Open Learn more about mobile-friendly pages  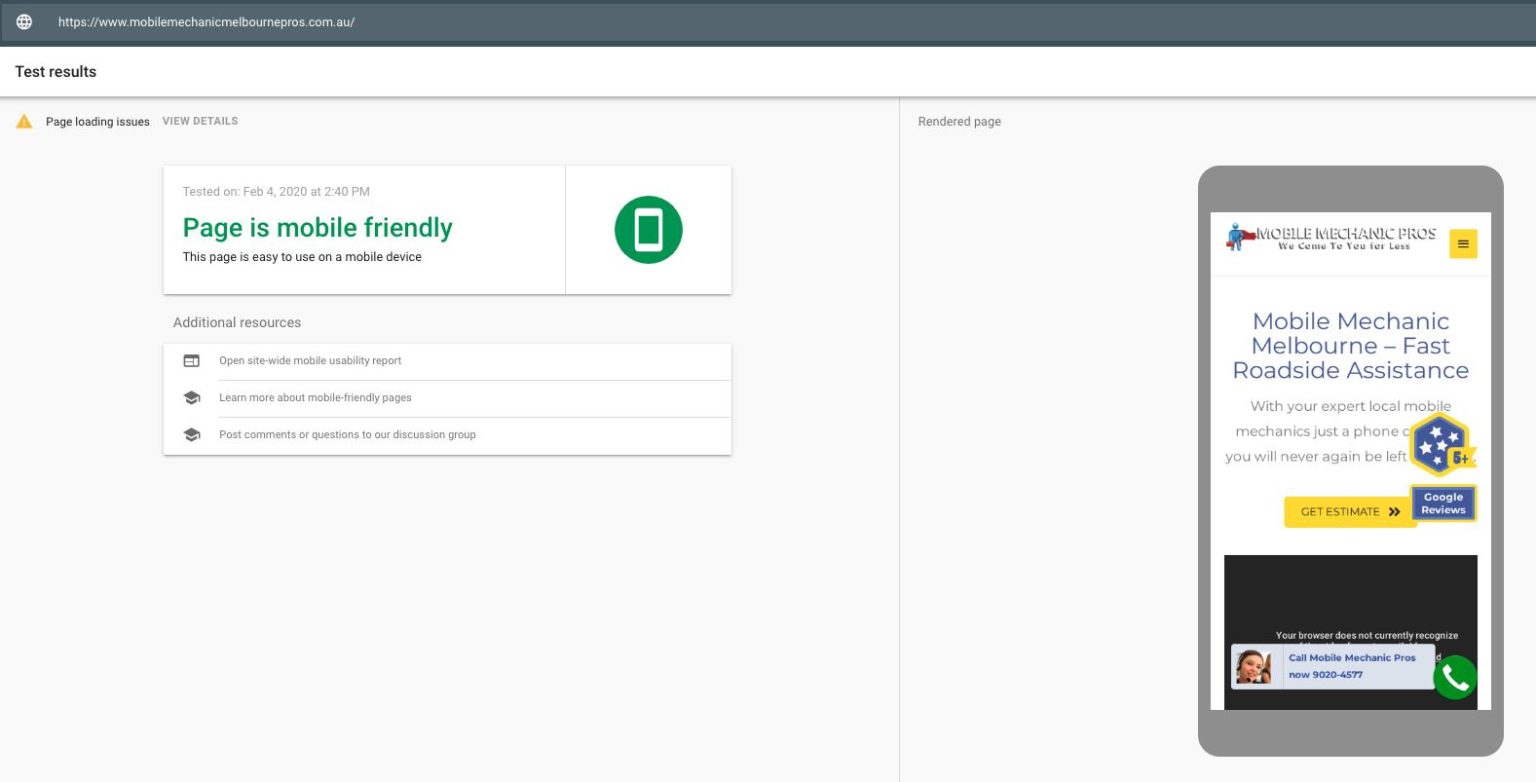pos(315,398)
